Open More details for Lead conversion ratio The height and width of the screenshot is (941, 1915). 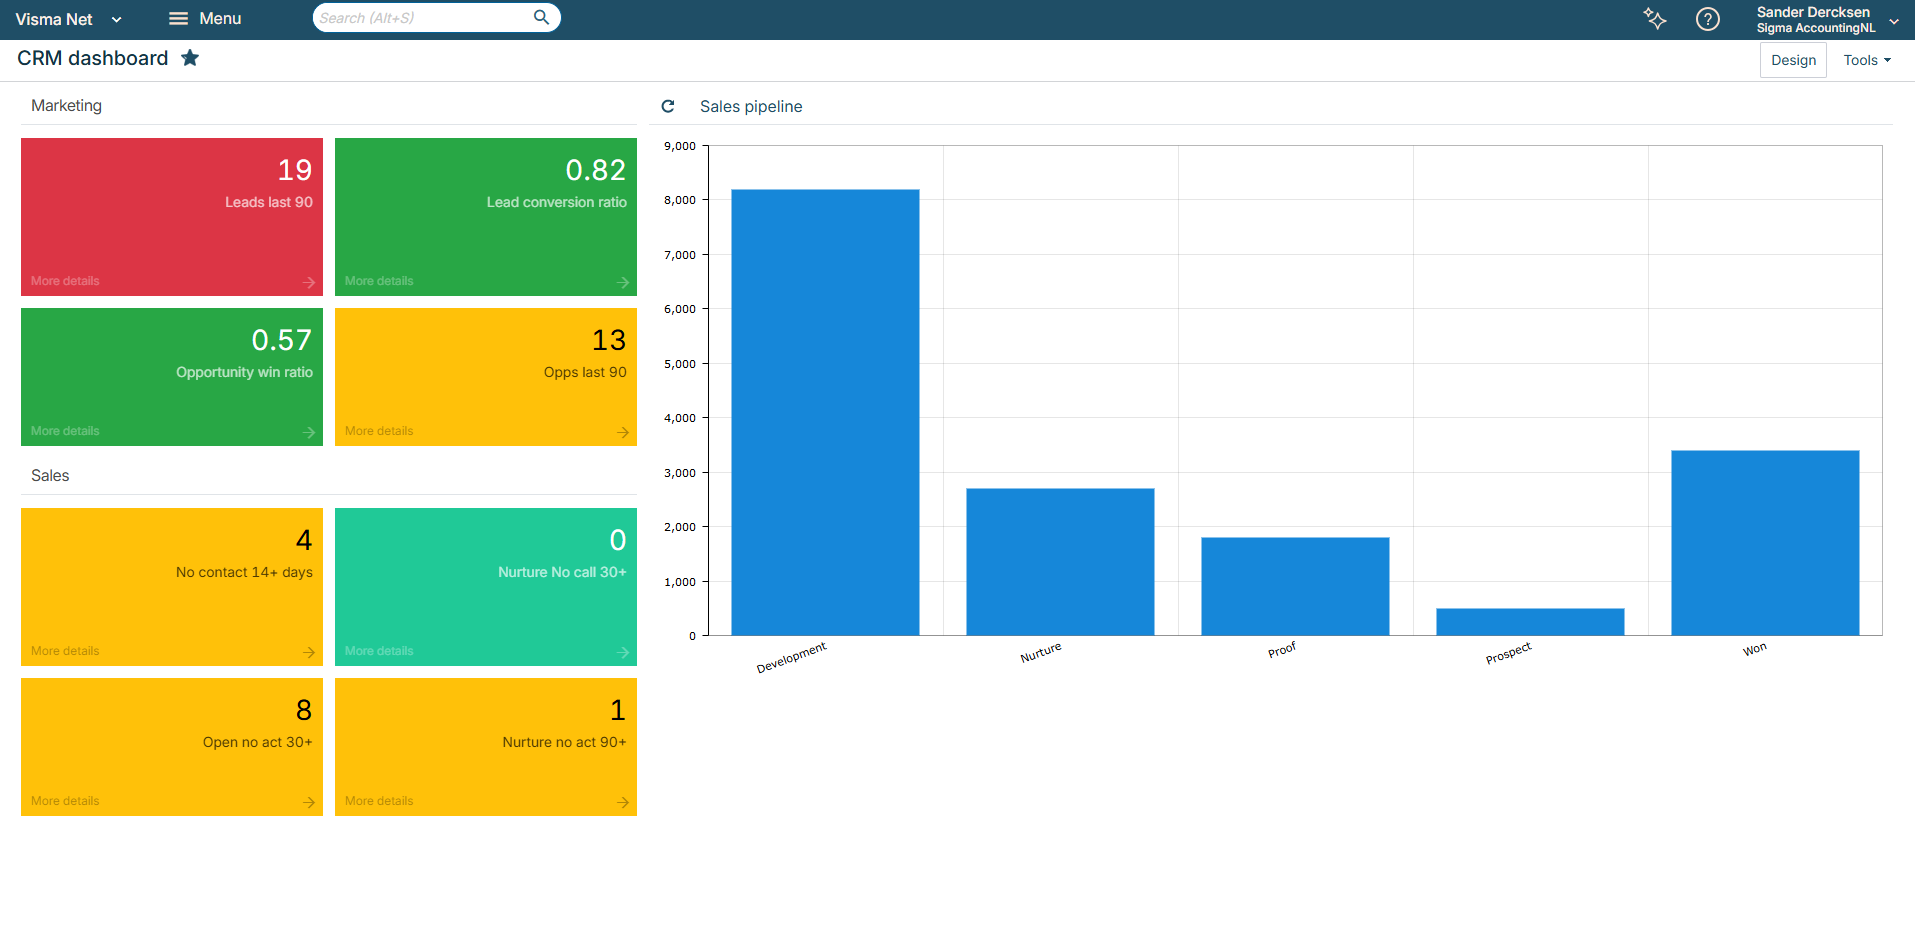(379, 280)
